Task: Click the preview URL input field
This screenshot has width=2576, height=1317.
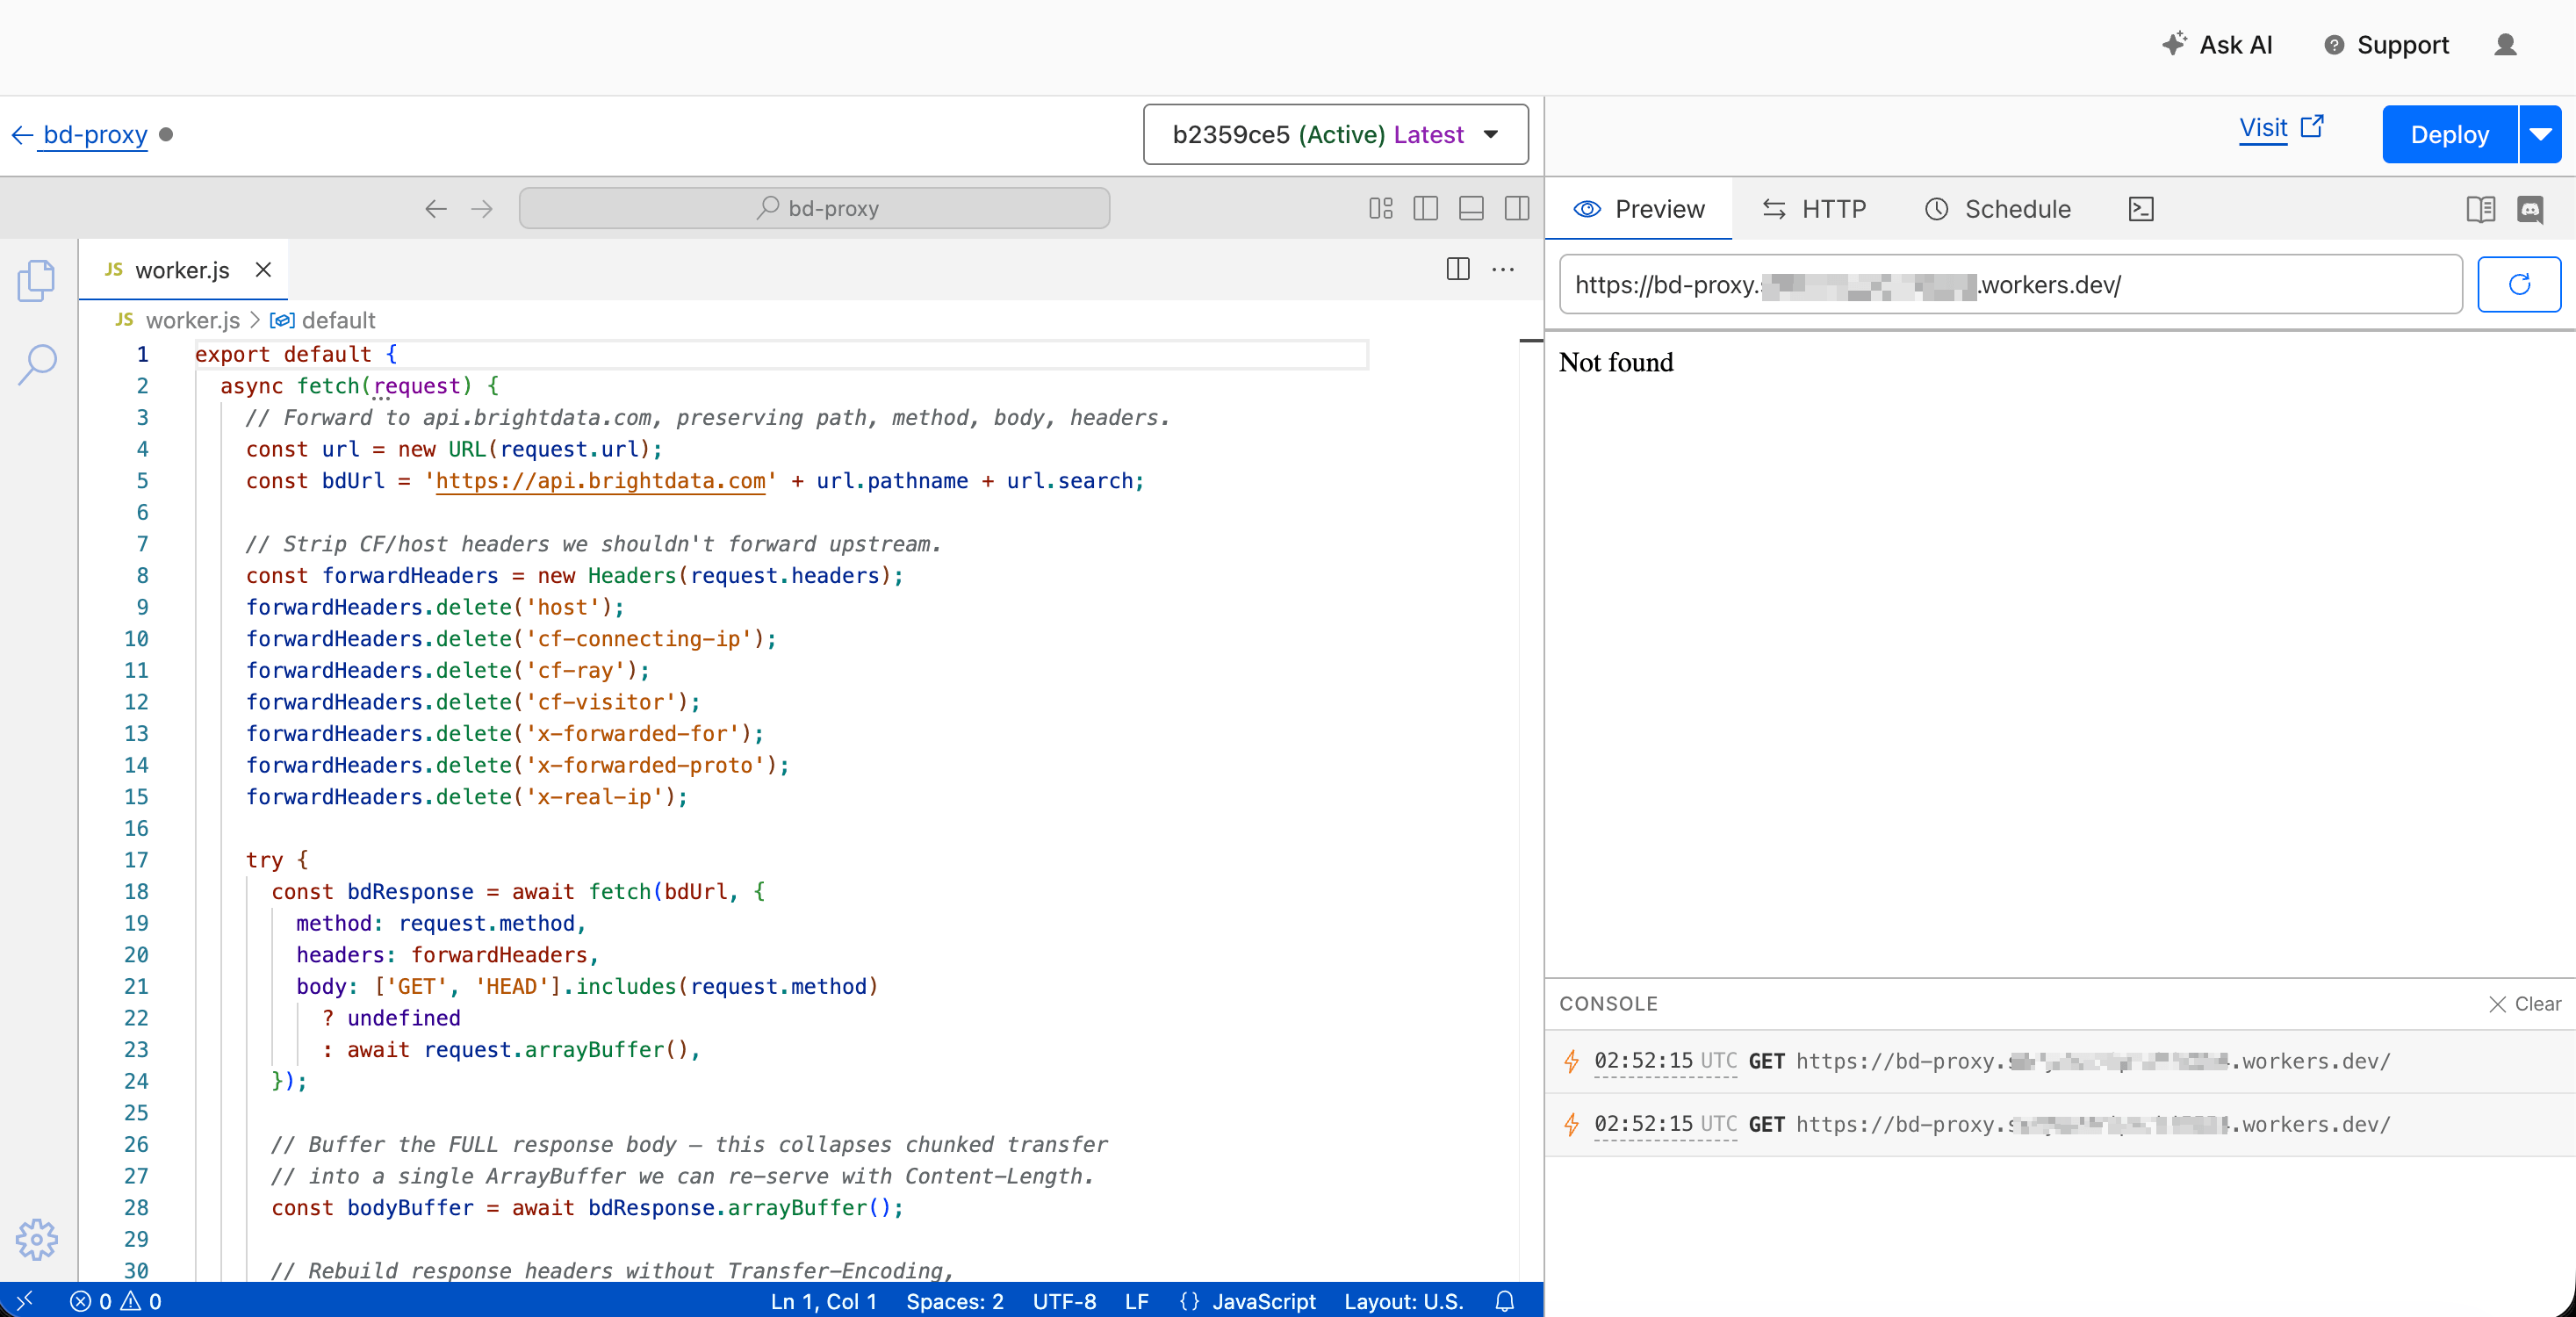Action: click(x=2010, y=285)
